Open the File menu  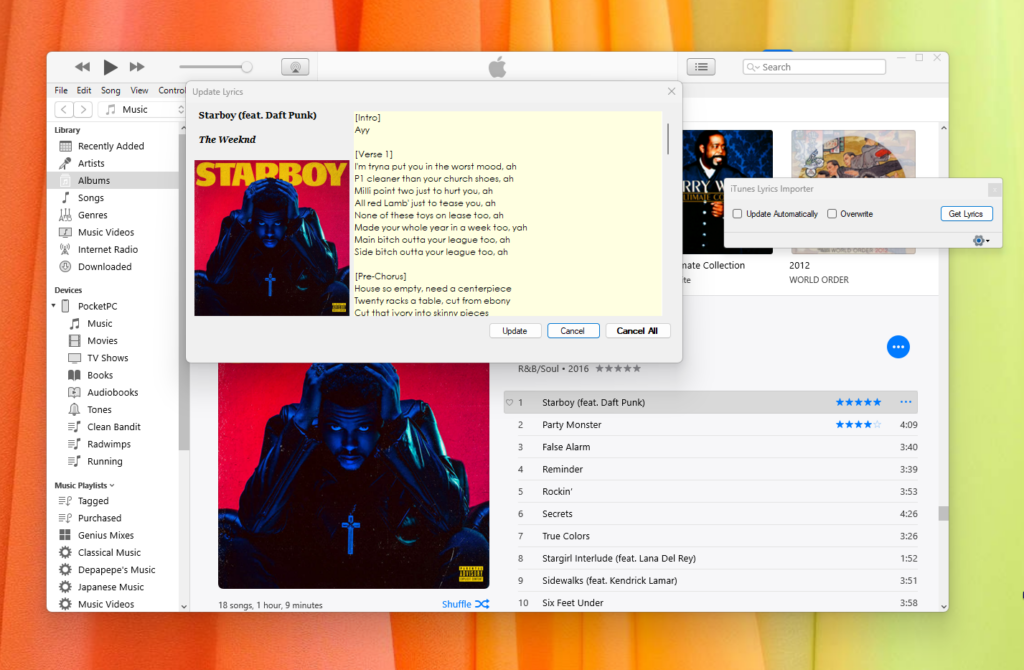pos(61,91)
